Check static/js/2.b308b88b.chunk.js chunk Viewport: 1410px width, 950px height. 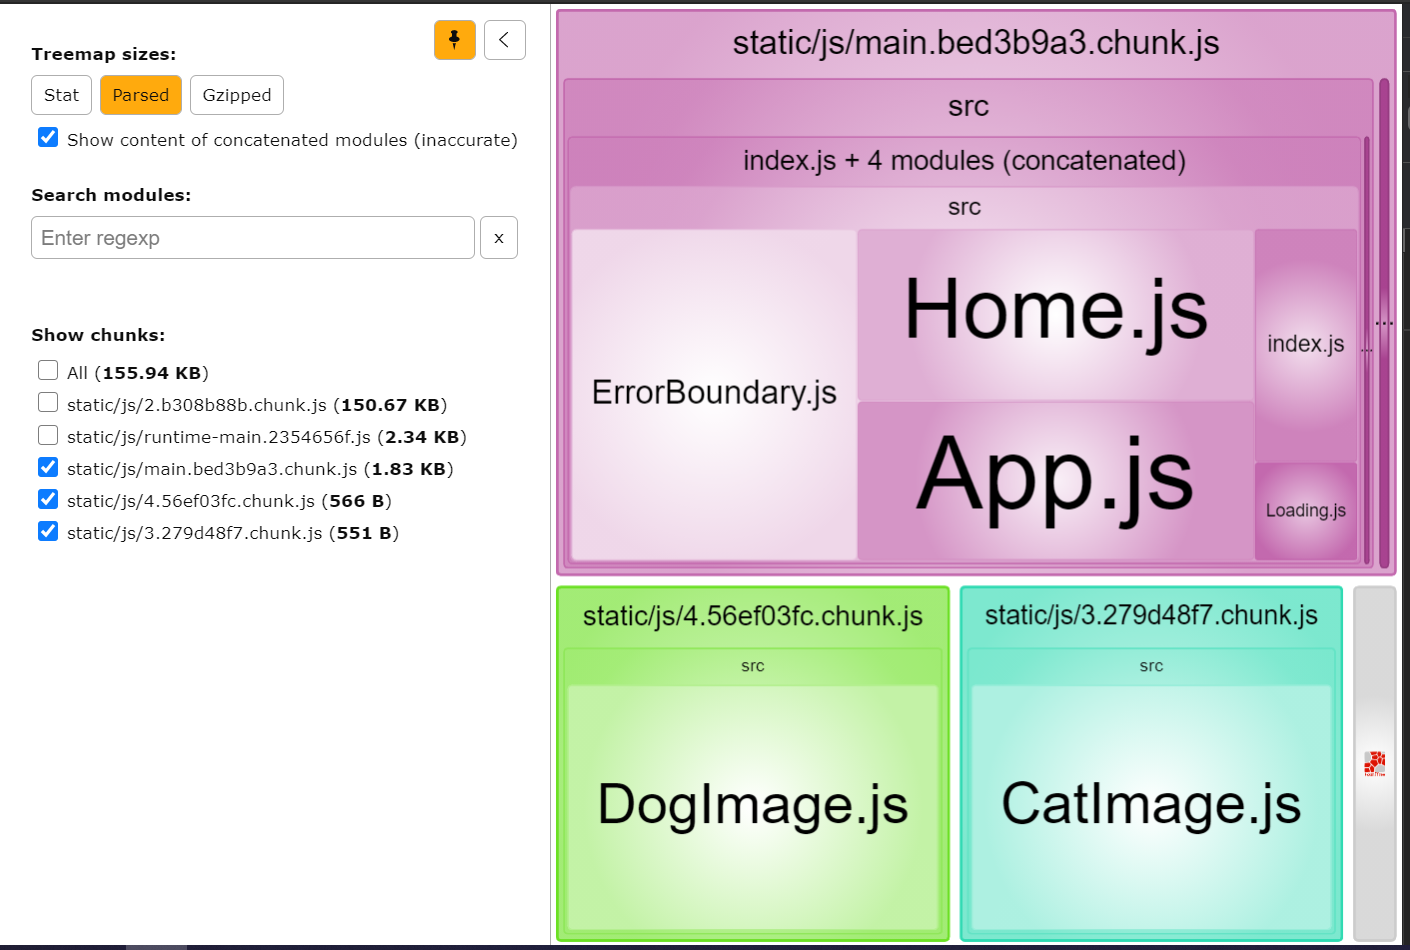pos(47,402)
